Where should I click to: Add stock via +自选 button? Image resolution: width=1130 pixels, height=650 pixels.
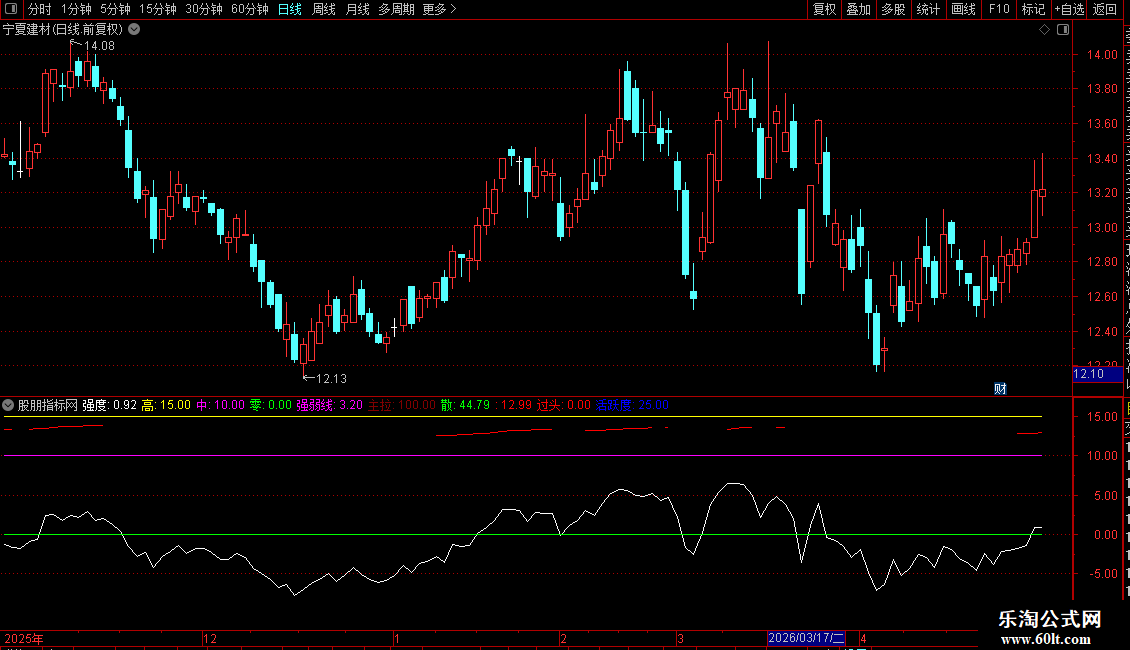(1069, 9)
